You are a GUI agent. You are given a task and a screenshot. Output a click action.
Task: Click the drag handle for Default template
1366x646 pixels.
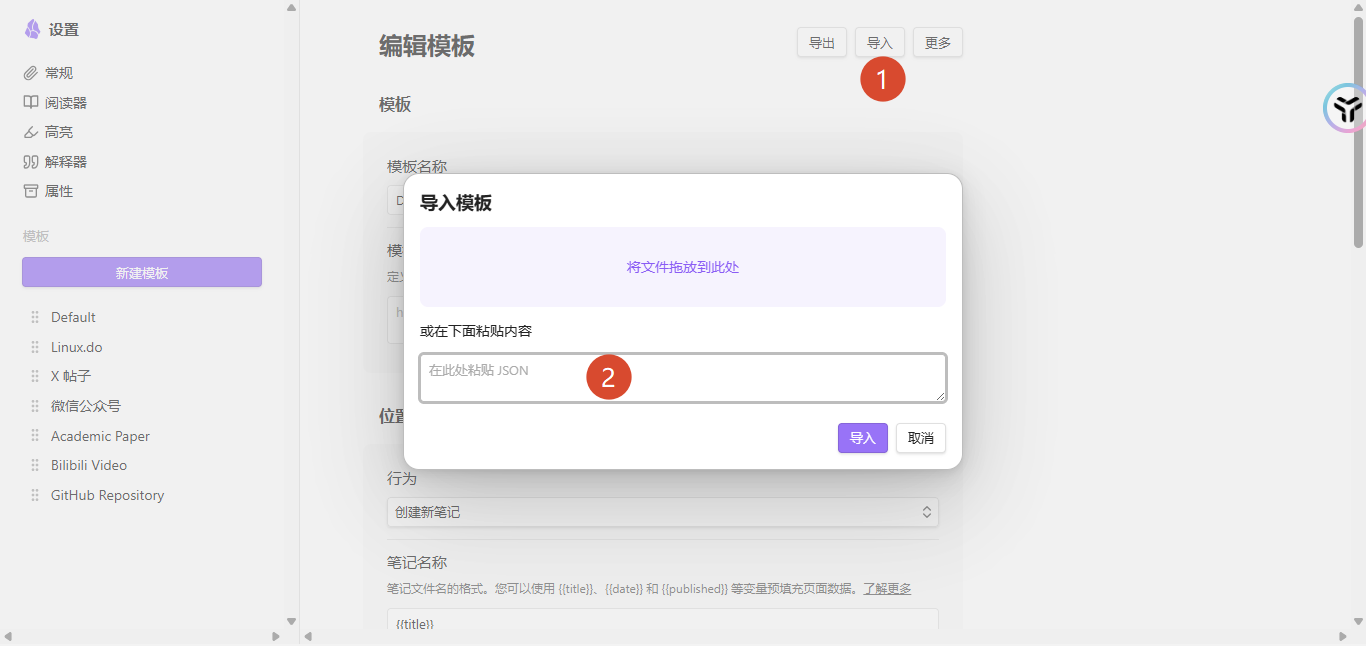tap(35, 317)
